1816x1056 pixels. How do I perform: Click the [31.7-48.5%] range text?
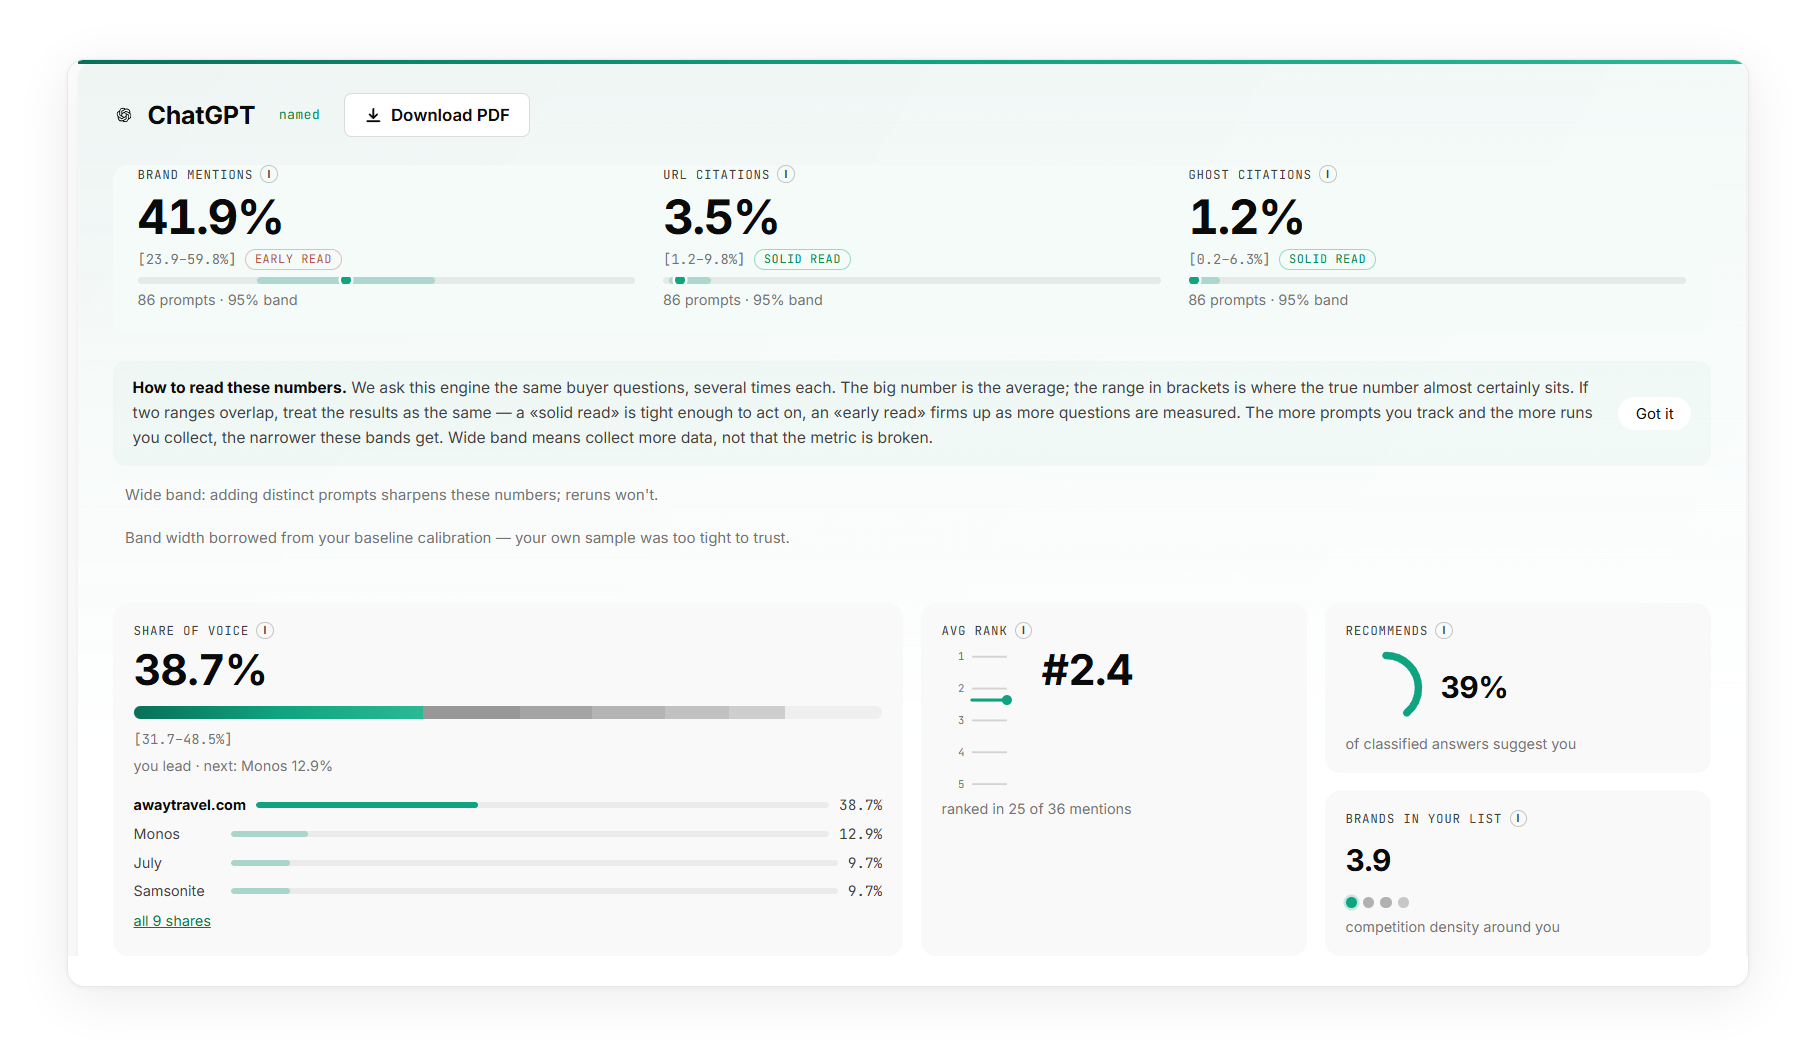pos(183,739)
